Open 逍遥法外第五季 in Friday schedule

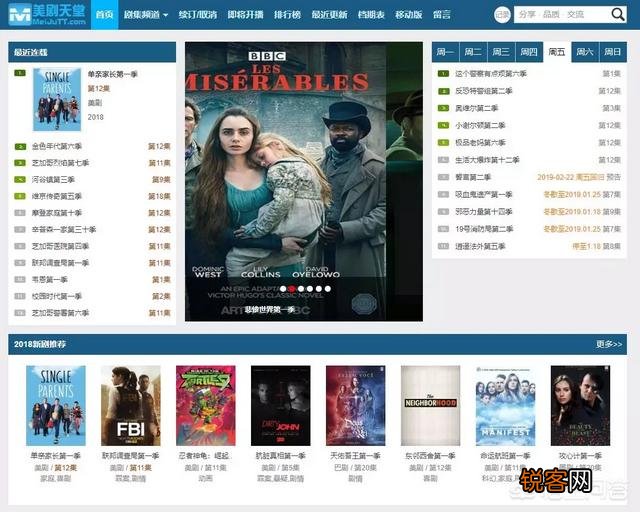(480, 246)
